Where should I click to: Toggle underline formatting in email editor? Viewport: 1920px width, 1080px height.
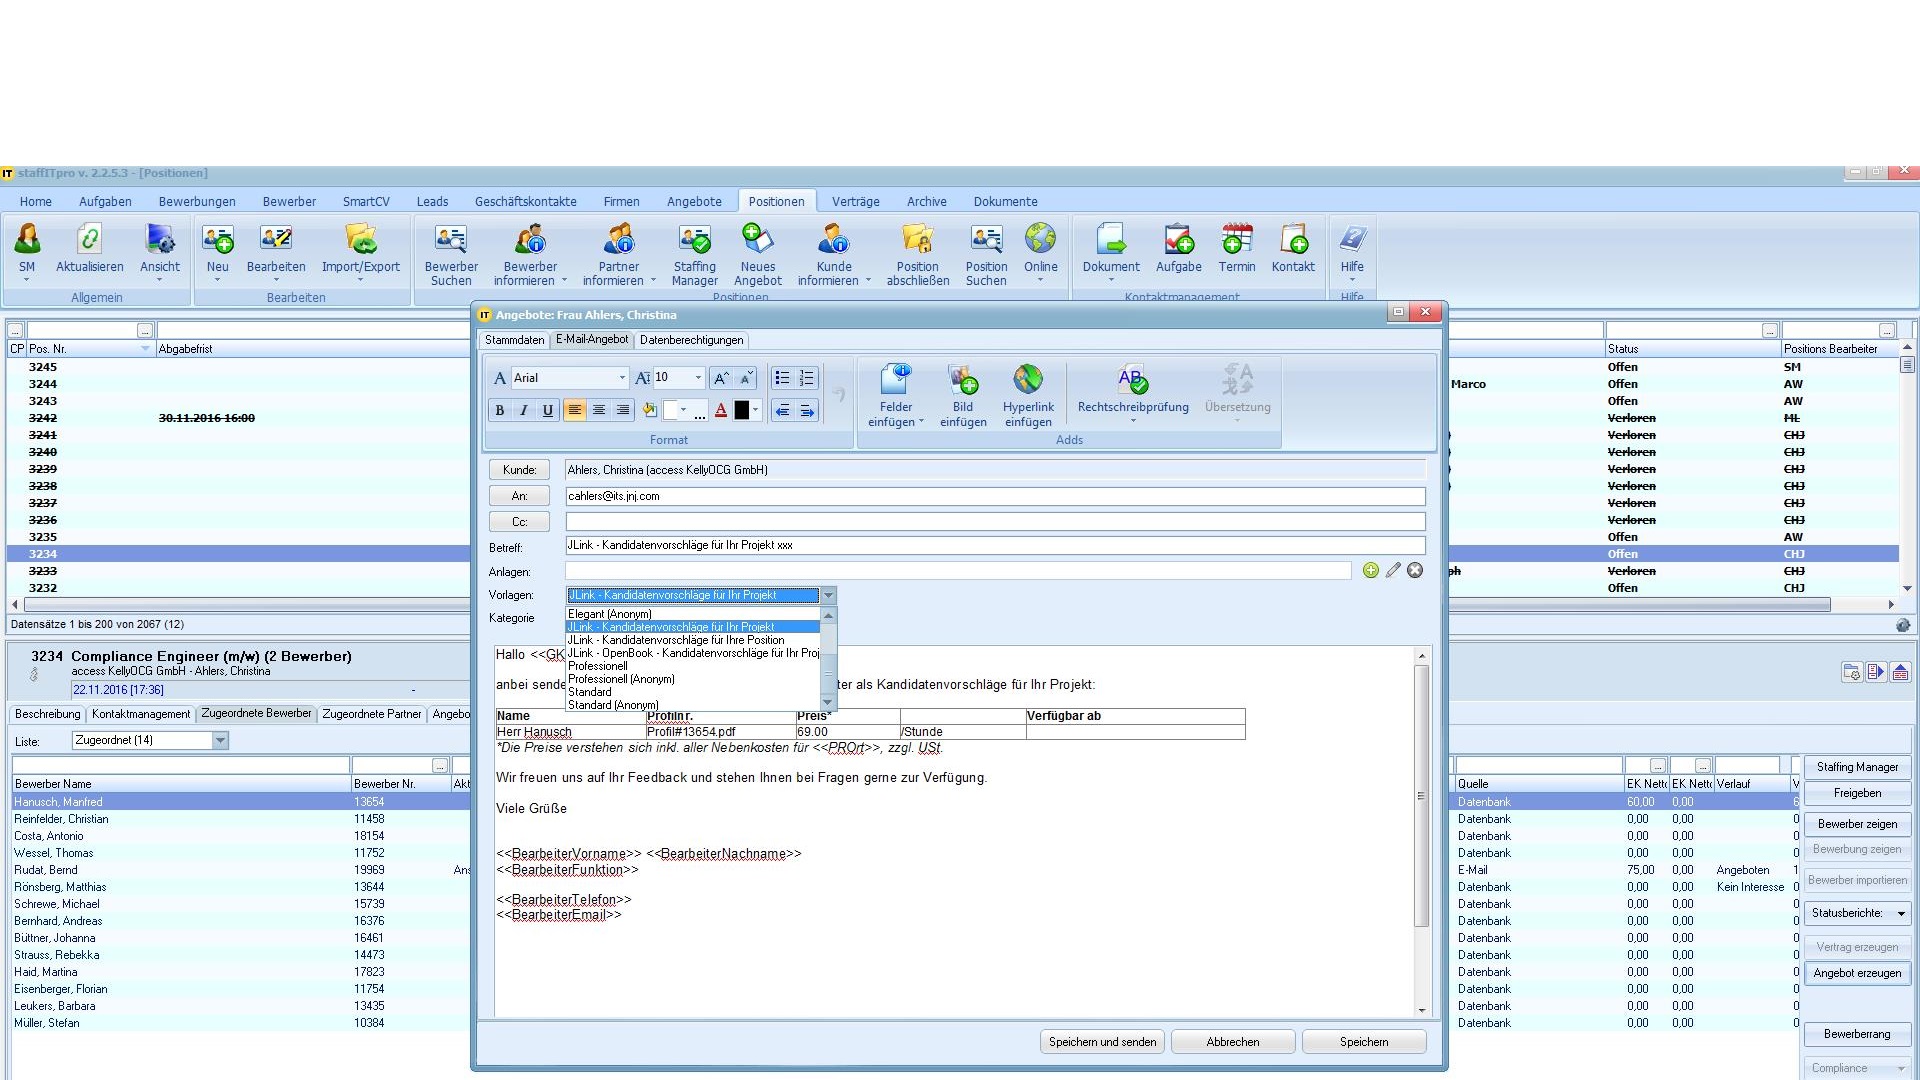[x=547, y=410]
